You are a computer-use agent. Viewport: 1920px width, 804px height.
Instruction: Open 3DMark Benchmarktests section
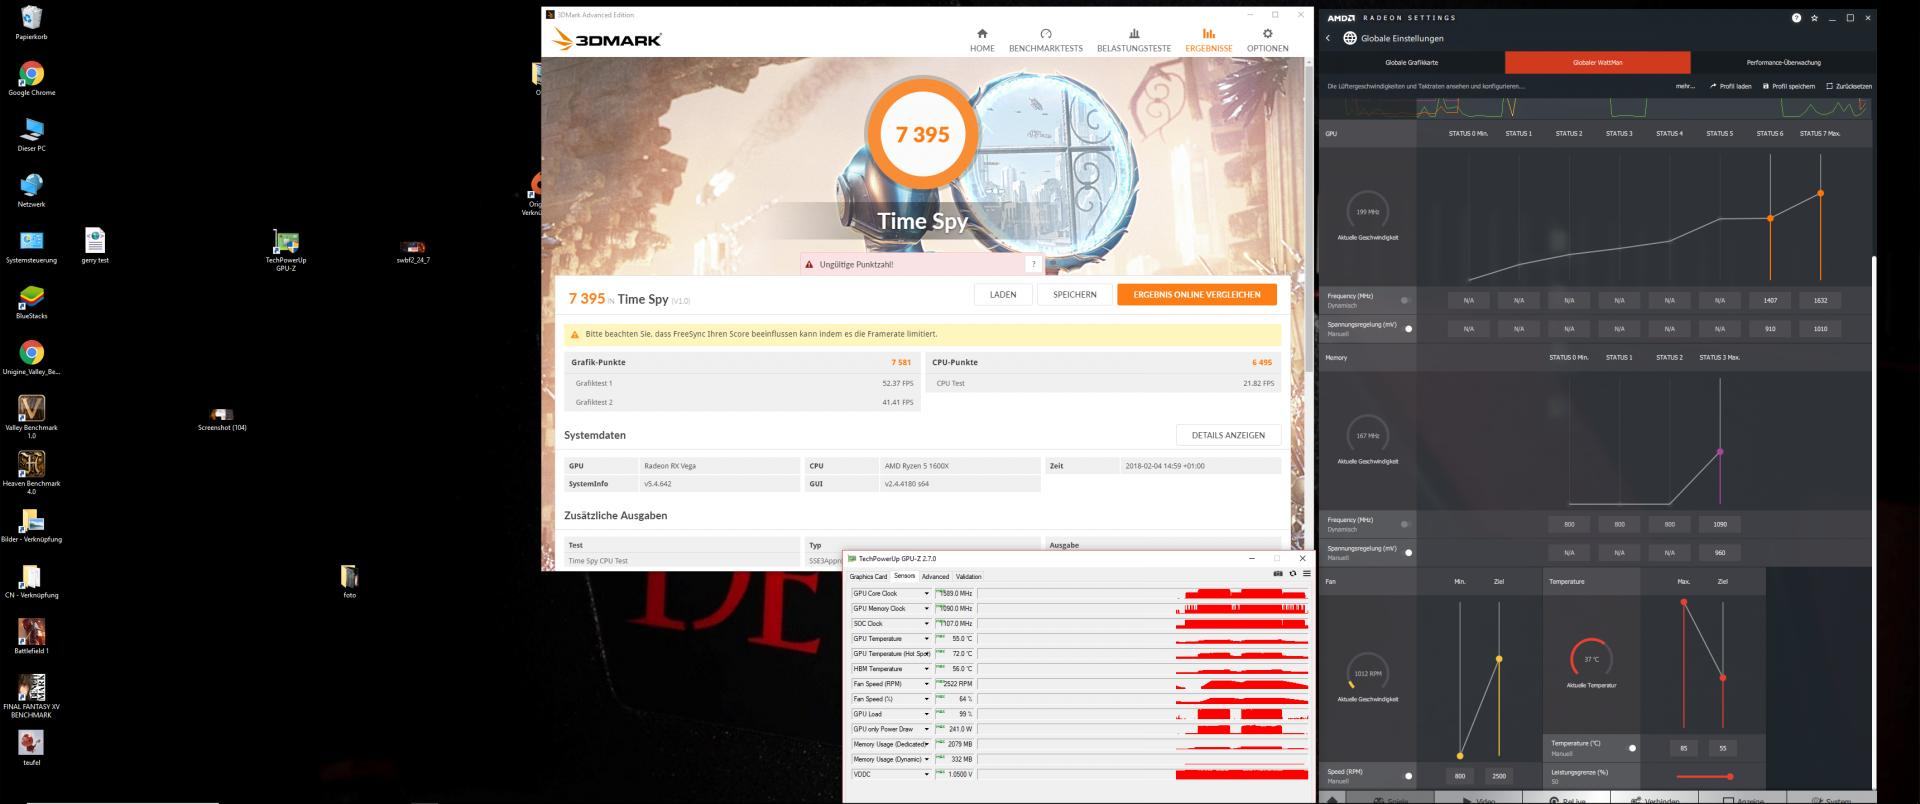tap(1045, 40)
